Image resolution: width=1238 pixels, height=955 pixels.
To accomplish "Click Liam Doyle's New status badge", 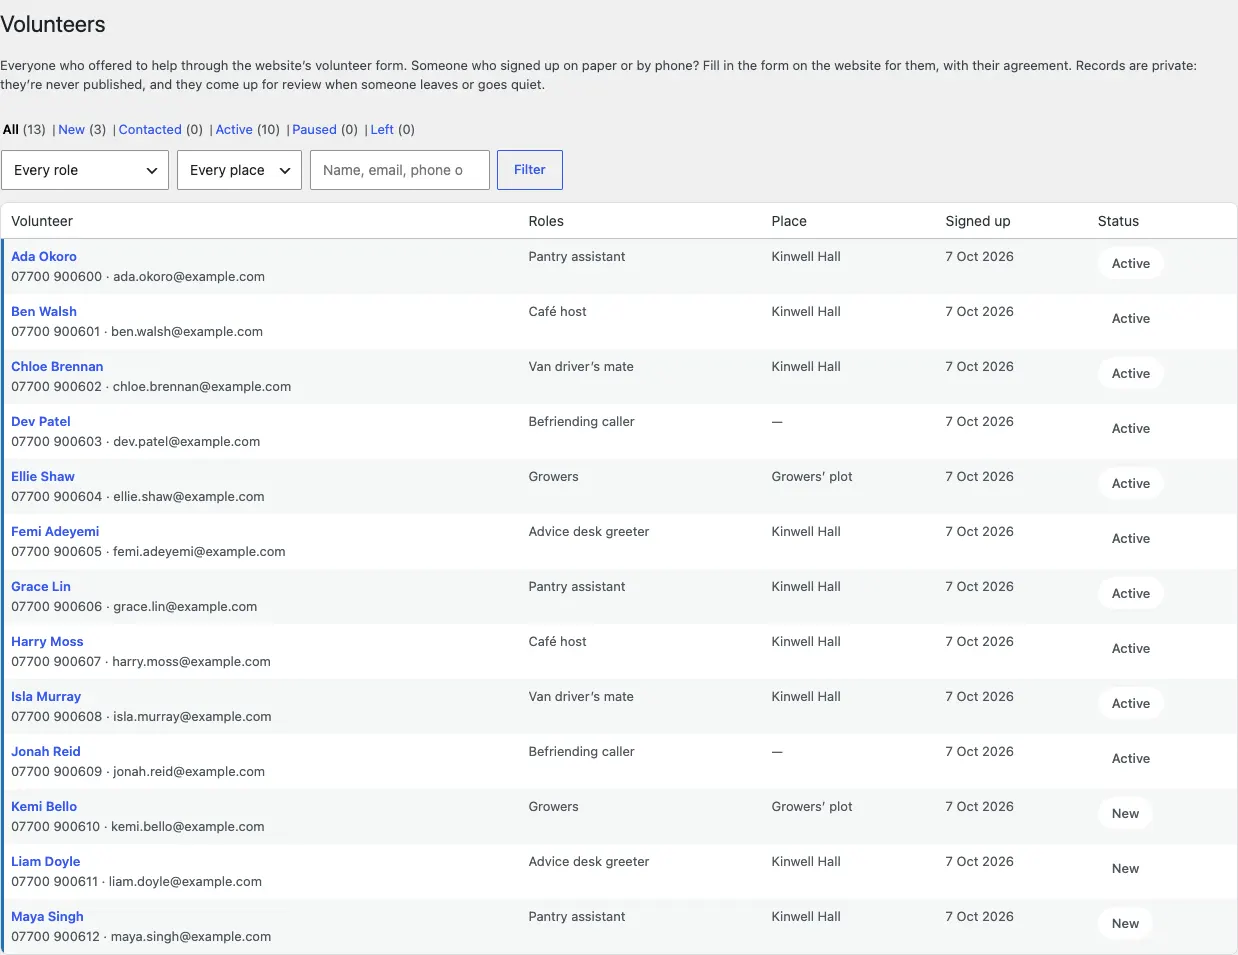I will pyautogui.click(x=1125, y=869).
